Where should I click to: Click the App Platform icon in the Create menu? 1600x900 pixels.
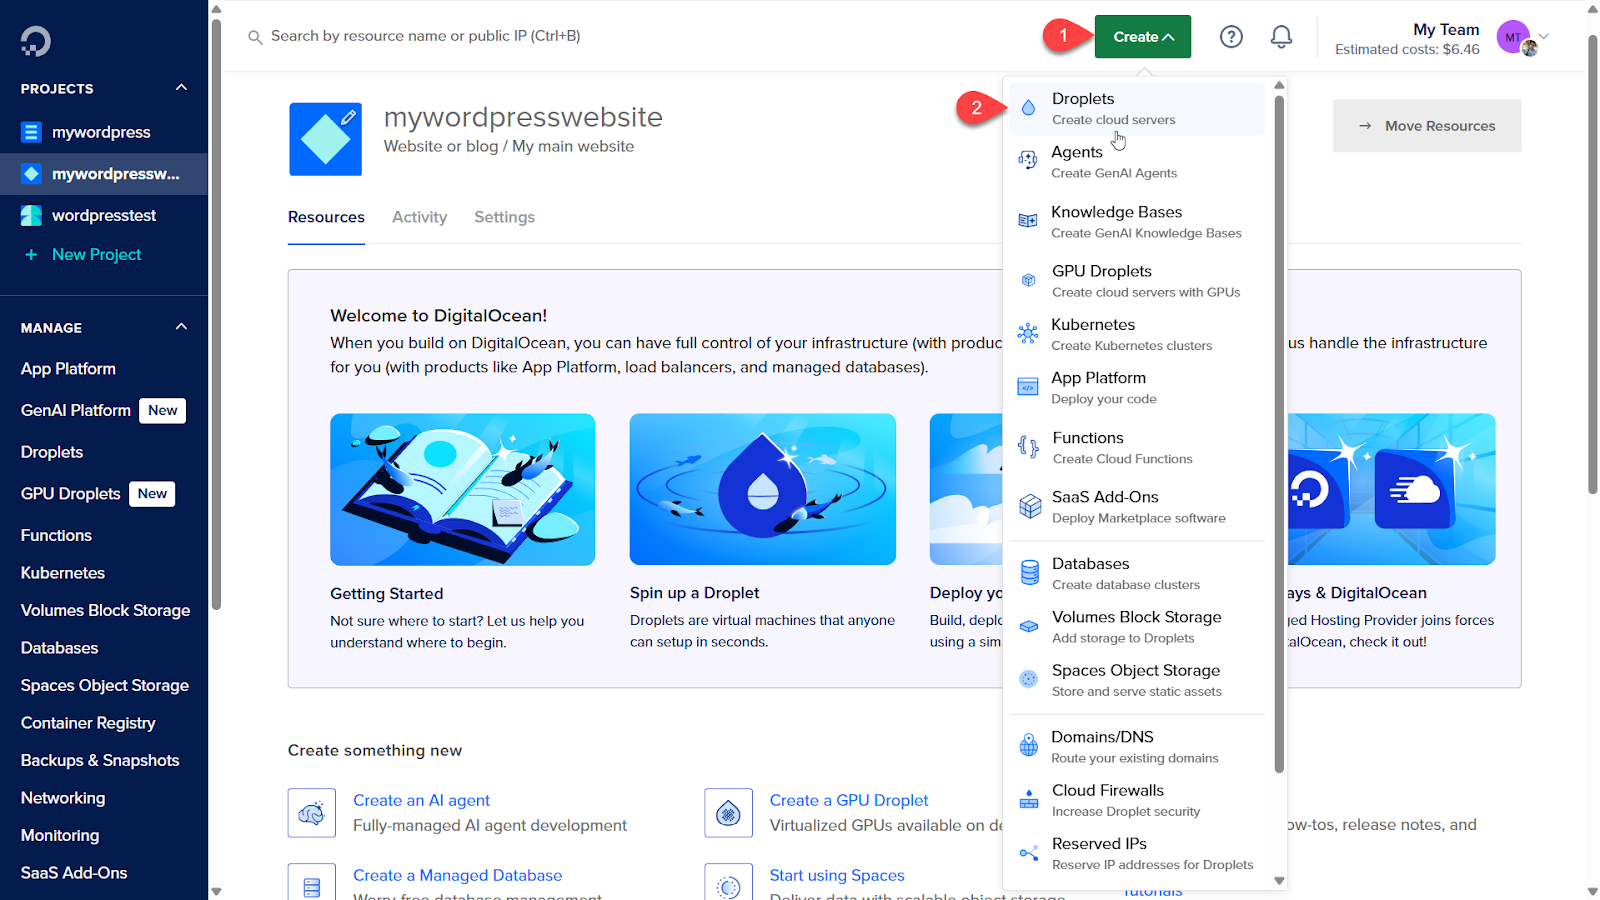click(1028, 387)
